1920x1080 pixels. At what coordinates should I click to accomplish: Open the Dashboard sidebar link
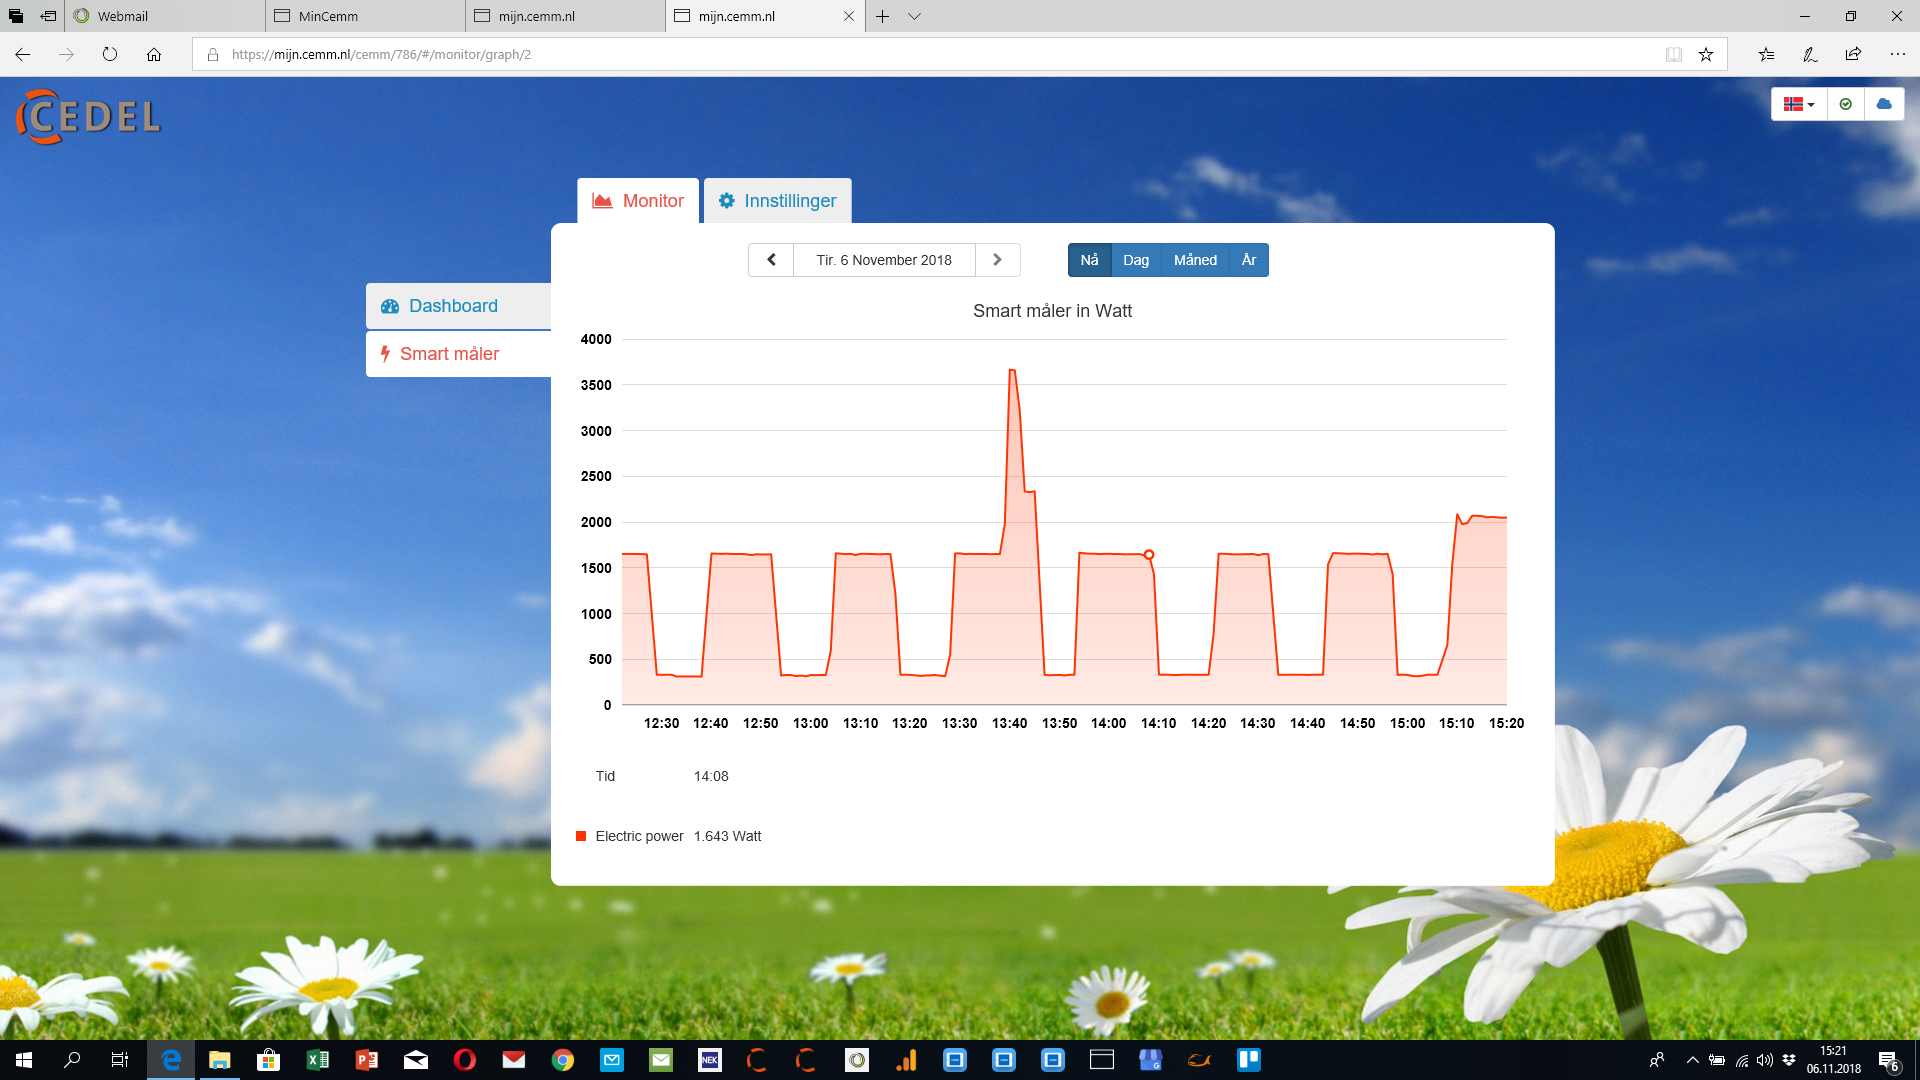click(453, 306)
